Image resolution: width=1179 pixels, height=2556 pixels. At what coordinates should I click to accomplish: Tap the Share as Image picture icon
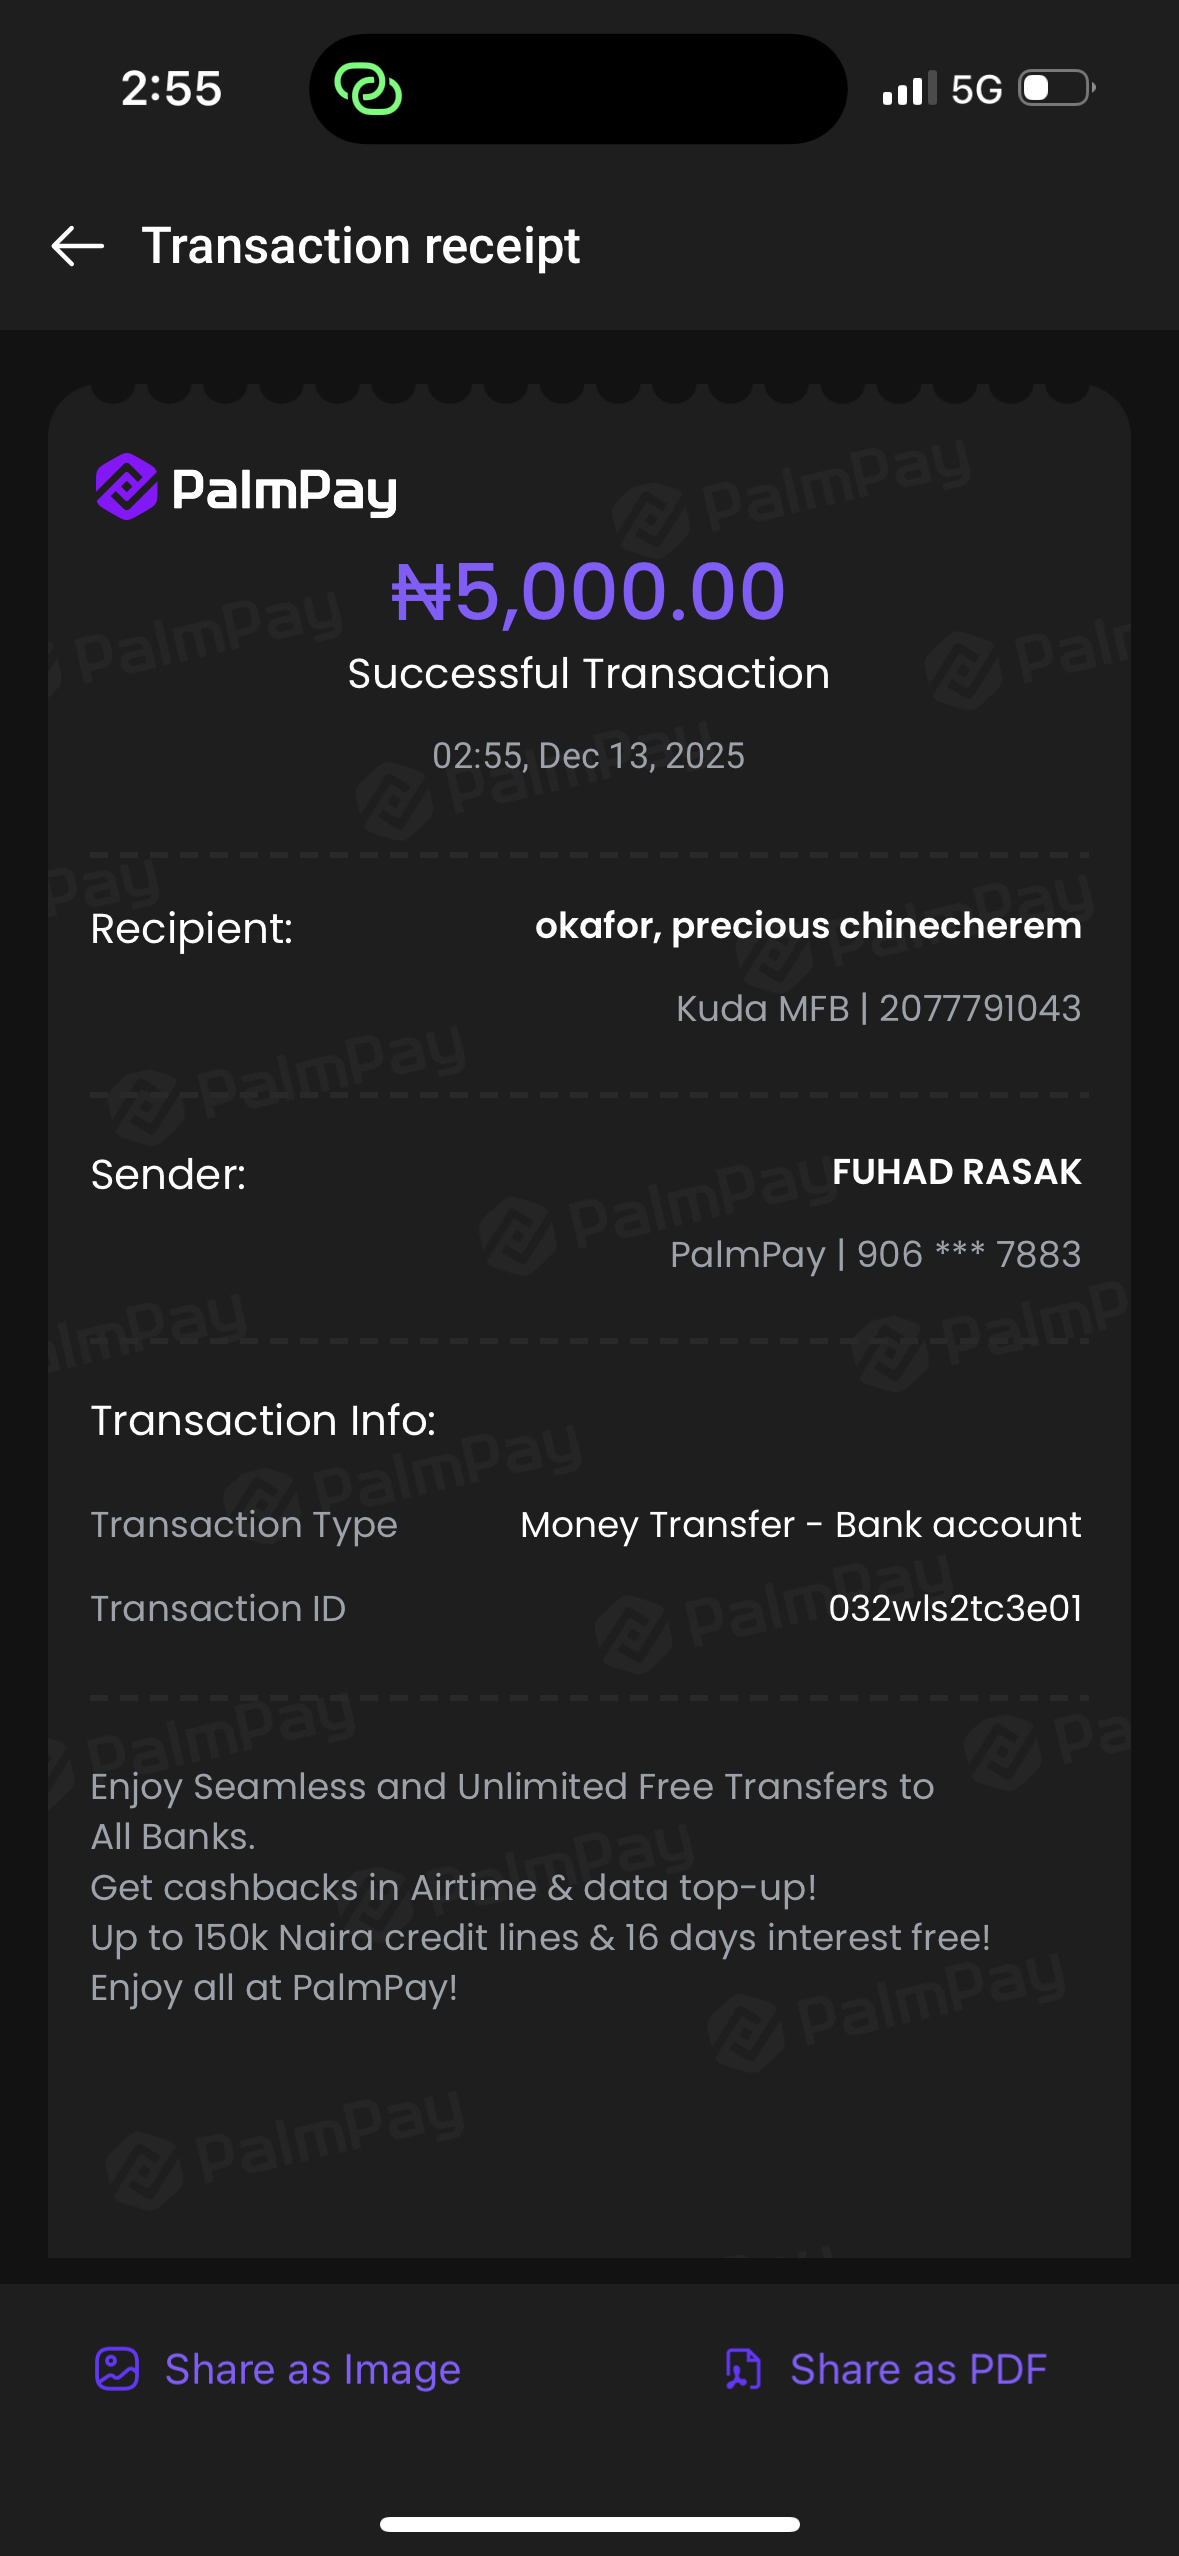(117, 2369)
